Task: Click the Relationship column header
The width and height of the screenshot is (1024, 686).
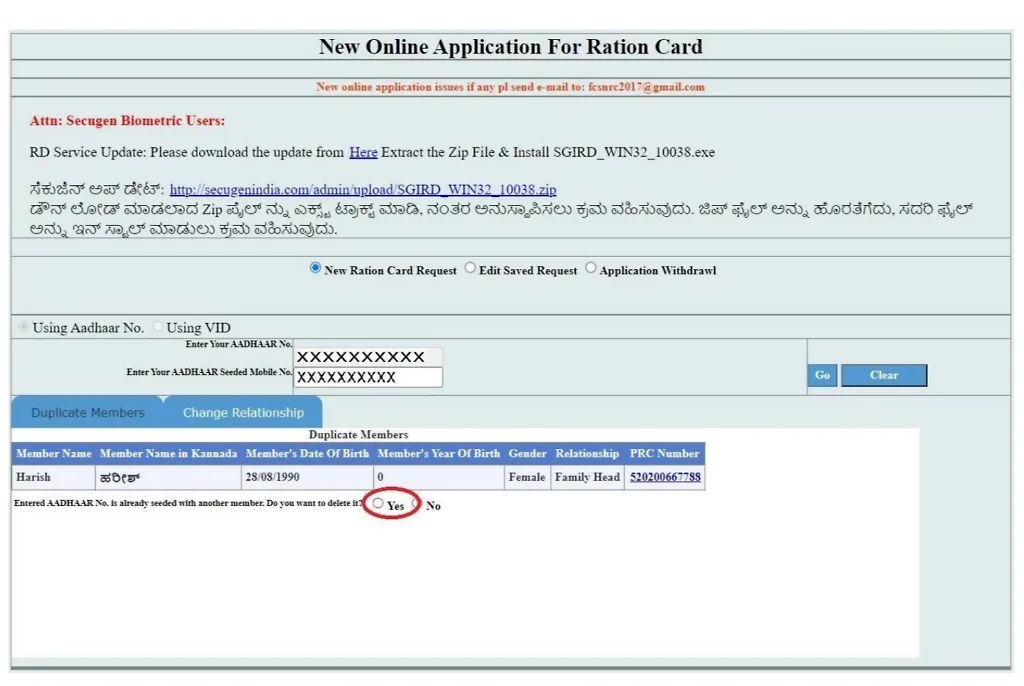Action: pos(587,453)
